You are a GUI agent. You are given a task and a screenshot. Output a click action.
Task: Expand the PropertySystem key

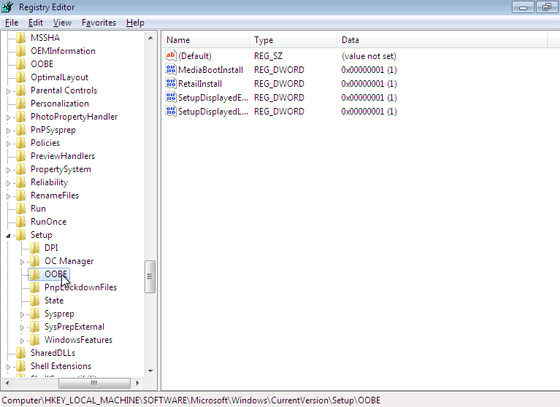point(8,170)
